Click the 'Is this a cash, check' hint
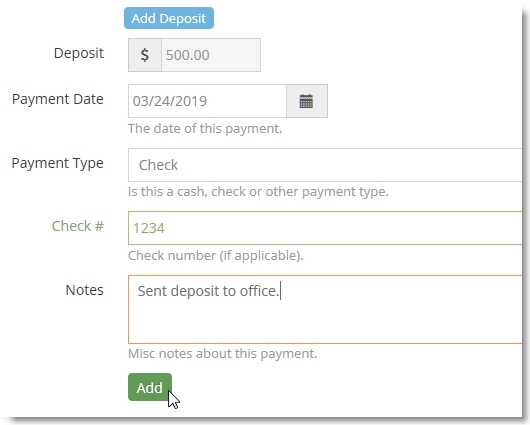This screenshot has width=530, height=425. tap(258, 192)
